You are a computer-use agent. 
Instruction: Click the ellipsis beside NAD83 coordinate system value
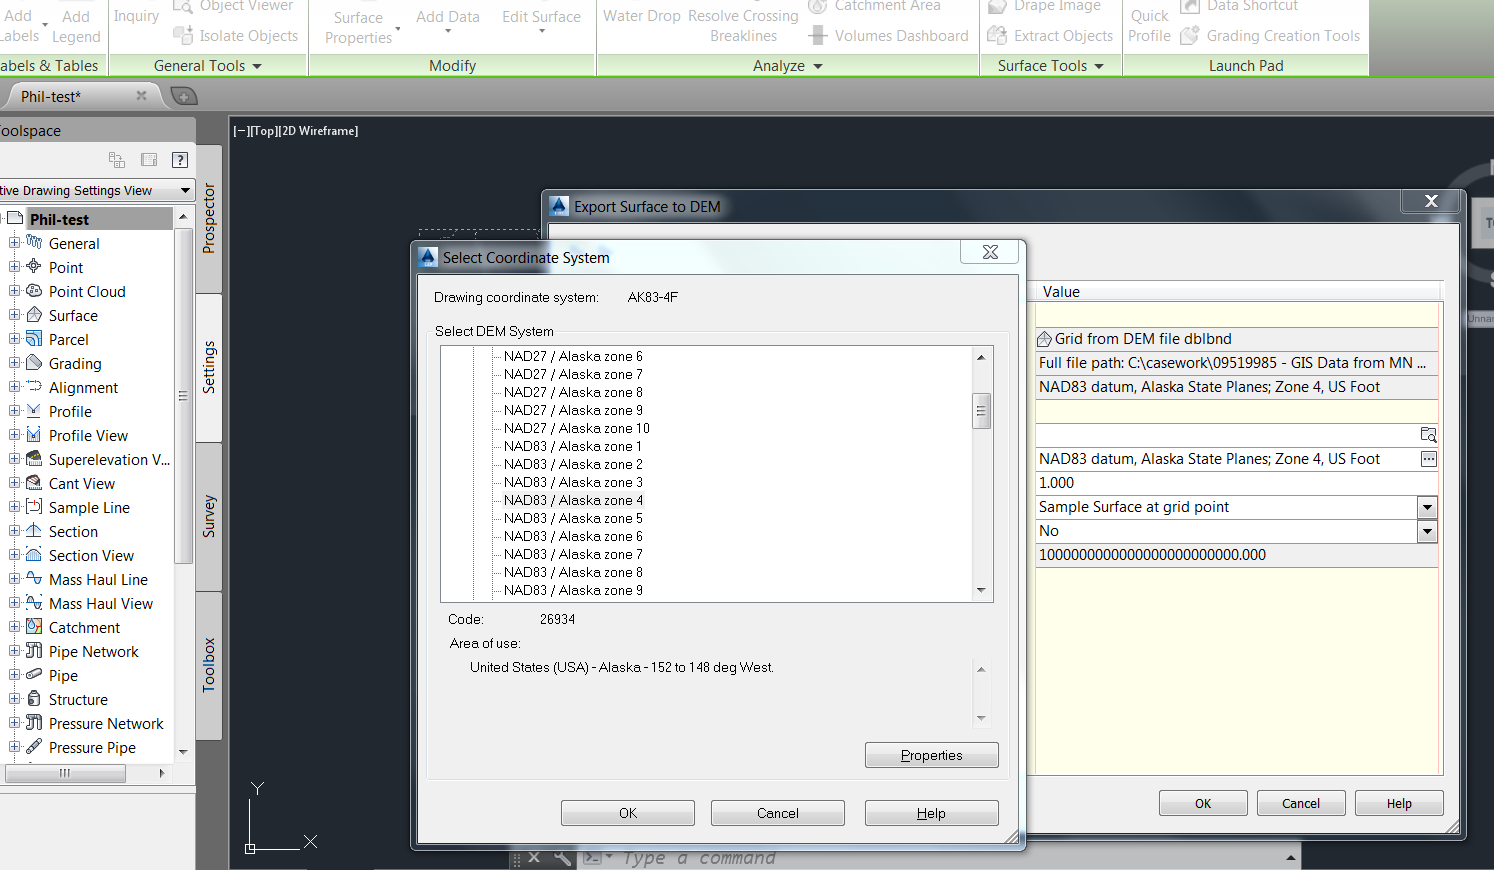pos(1428,458)
